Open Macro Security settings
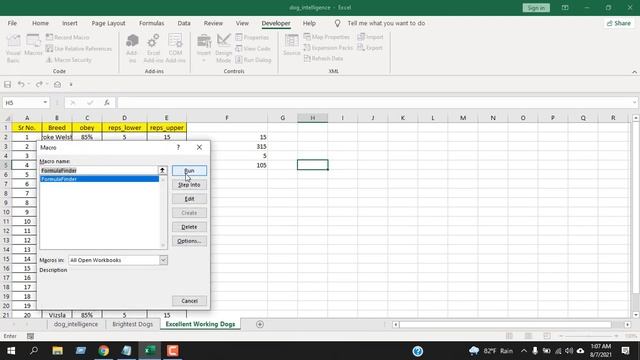This screenshot has height=360, width=640. 69,60
